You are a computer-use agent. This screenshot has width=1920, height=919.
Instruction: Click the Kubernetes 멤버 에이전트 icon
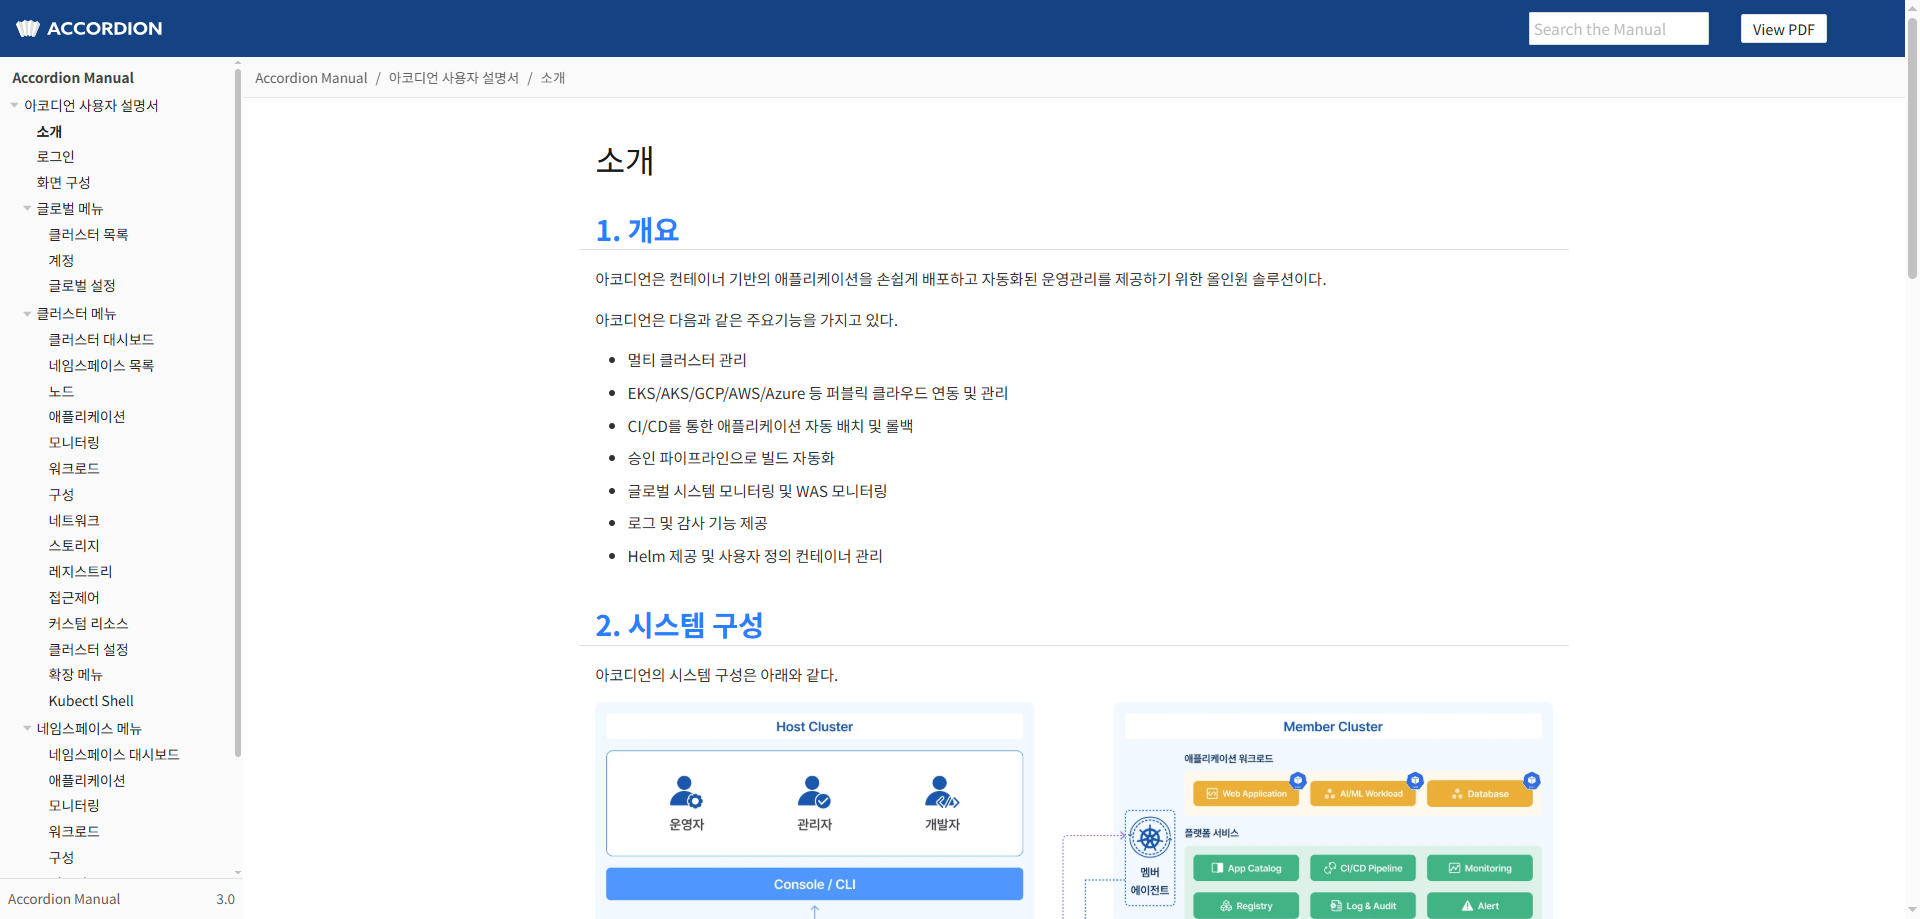(1150, 838)
